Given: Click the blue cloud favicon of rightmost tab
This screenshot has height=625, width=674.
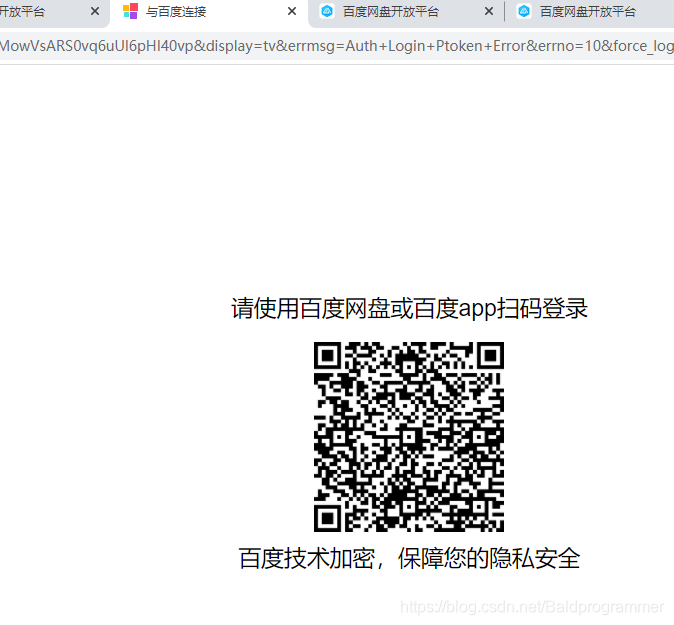Looking at the screenshot, I should tap(524, 12).
